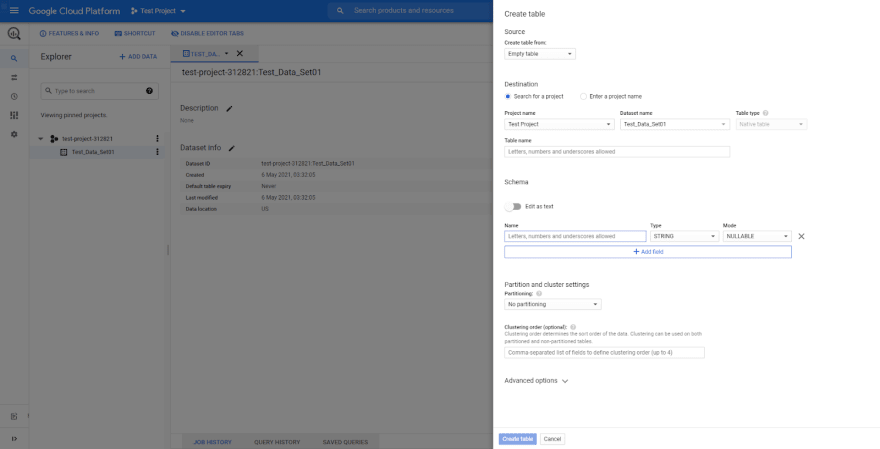Click the Cancel button
The height and width of the screenshot is (449, 880).
[552, 439]
